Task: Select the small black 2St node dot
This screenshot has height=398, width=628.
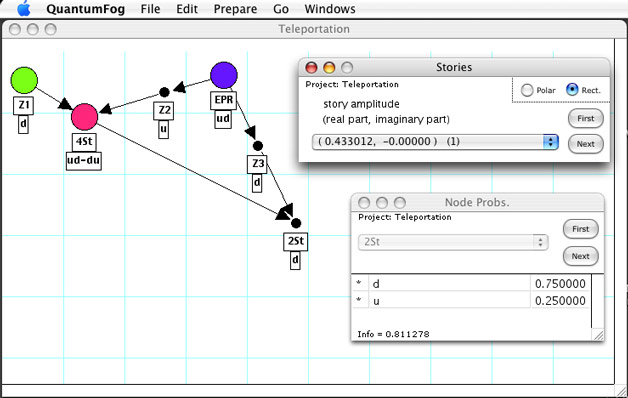Action: (296, 223)
